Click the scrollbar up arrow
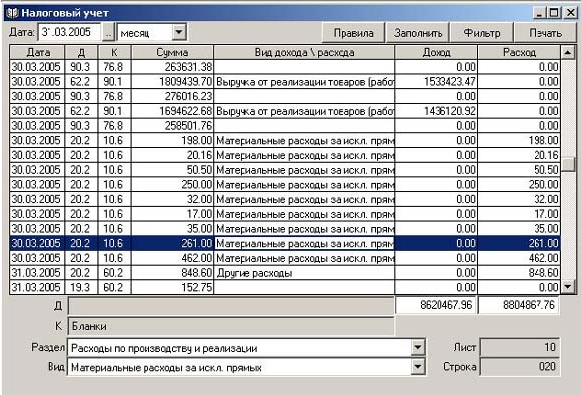Screen dimensions: 581x395 [568, 53]
